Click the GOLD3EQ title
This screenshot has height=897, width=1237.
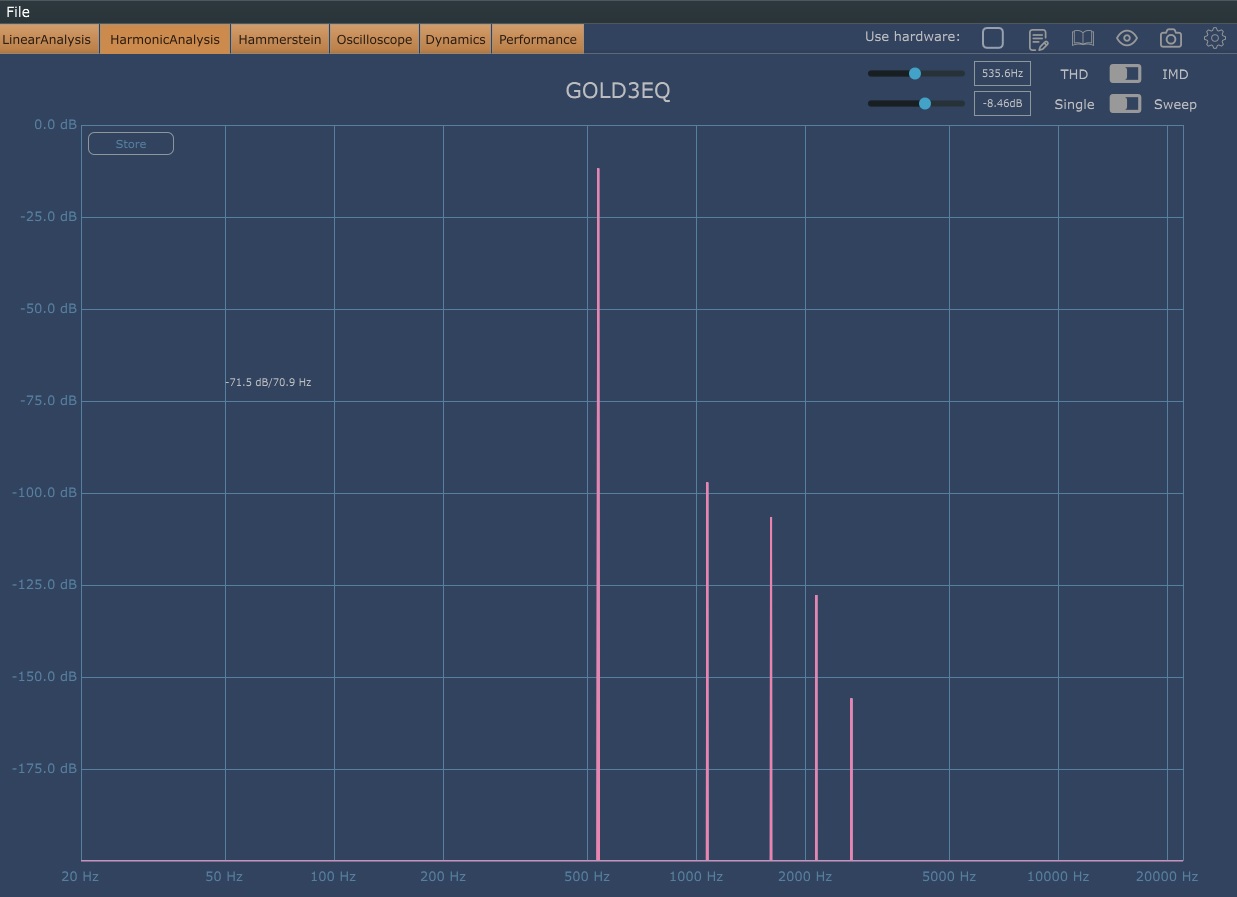(618, 91)
